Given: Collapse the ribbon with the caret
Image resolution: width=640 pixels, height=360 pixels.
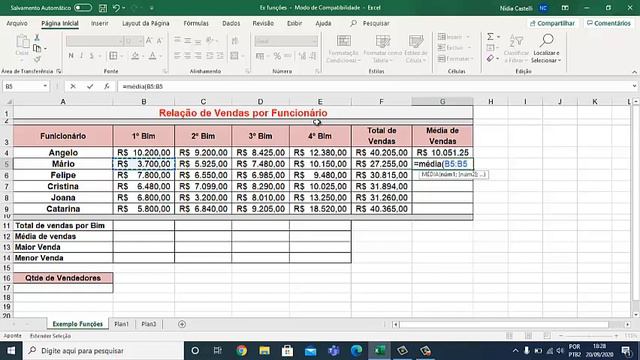Looking at the screenshot, I should pos(634,72).
